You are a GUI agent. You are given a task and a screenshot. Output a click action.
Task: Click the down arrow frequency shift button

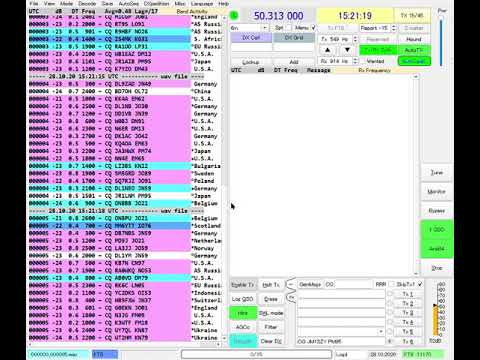coord(347,50)
